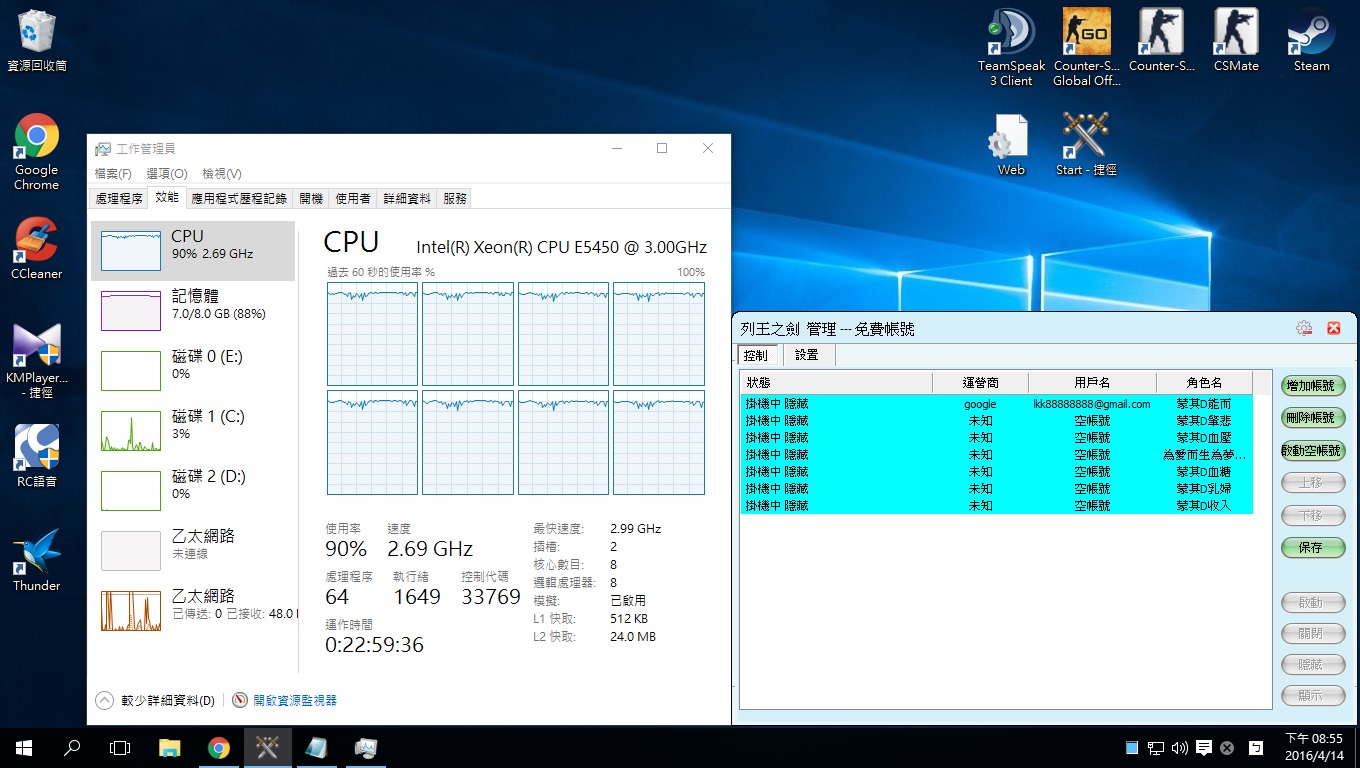Select the 控制 tab in 列王之劍 manager
The image size is (1360, 768).
pos(756,355)
